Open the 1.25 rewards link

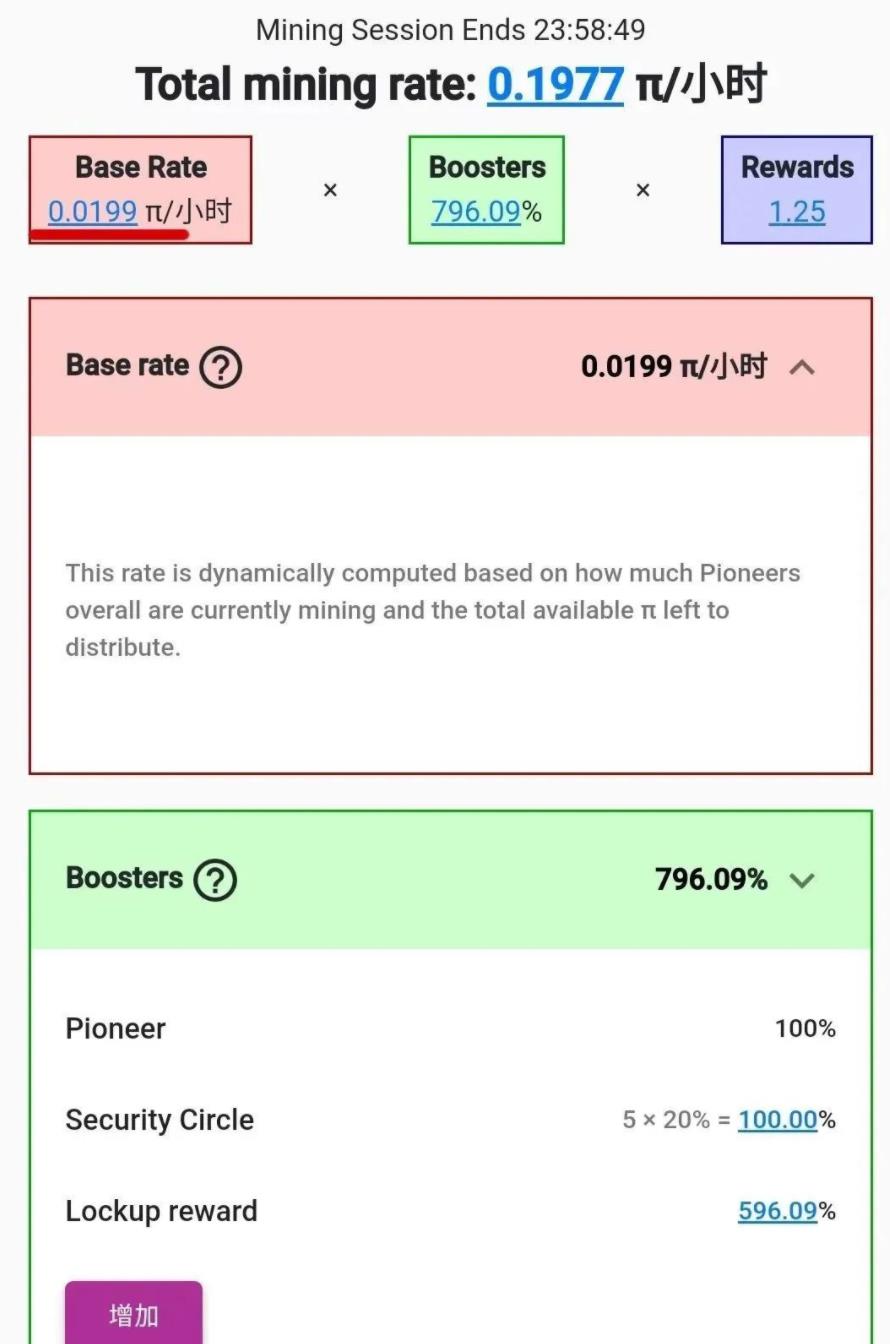point(797,212)
